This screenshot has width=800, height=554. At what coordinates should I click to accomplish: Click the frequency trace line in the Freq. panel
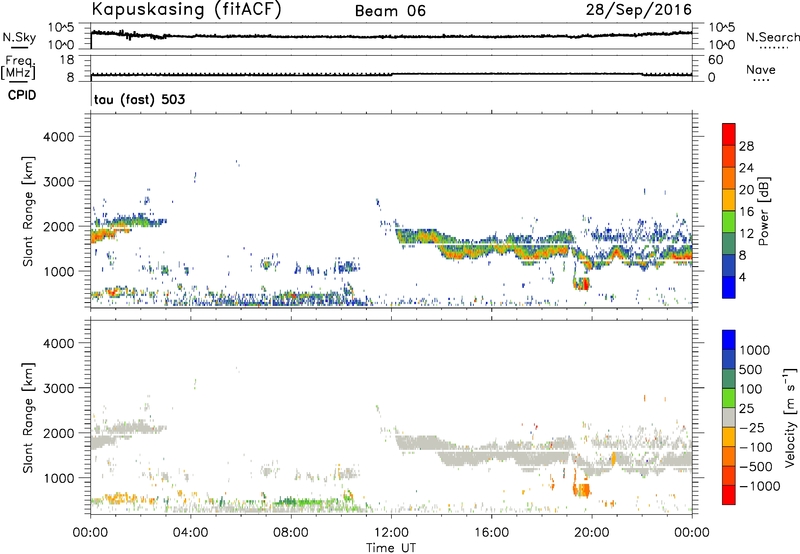tap(391, 74)
